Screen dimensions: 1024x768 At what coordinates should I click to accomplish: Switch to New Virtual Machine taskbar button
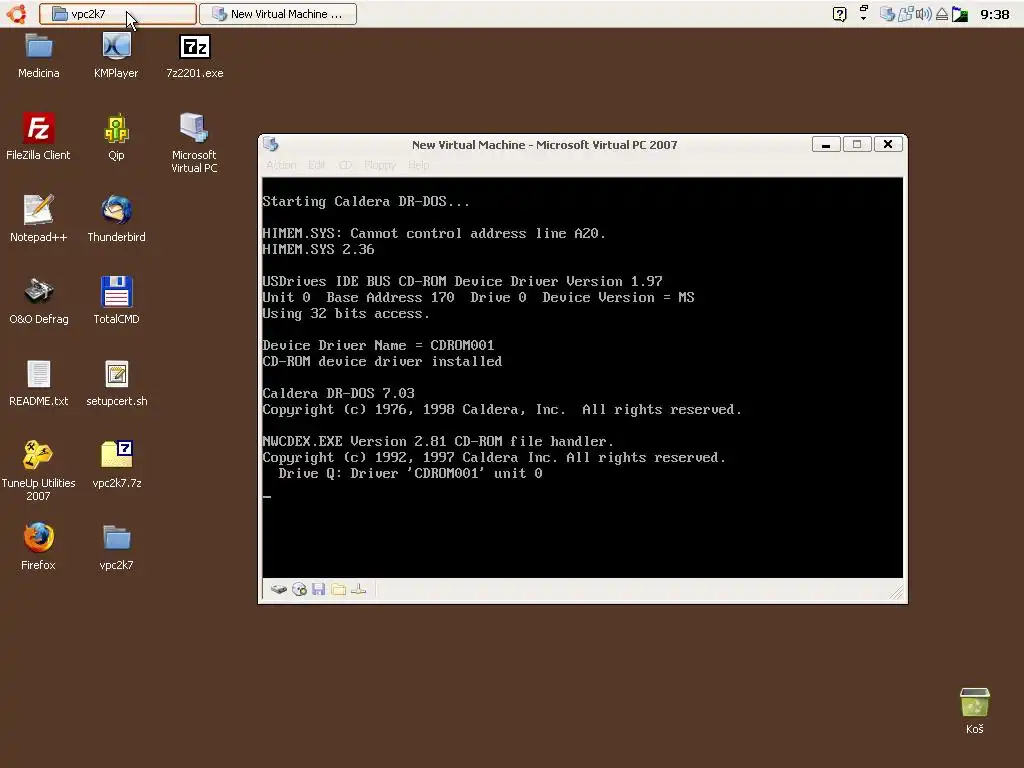point(278,14)
